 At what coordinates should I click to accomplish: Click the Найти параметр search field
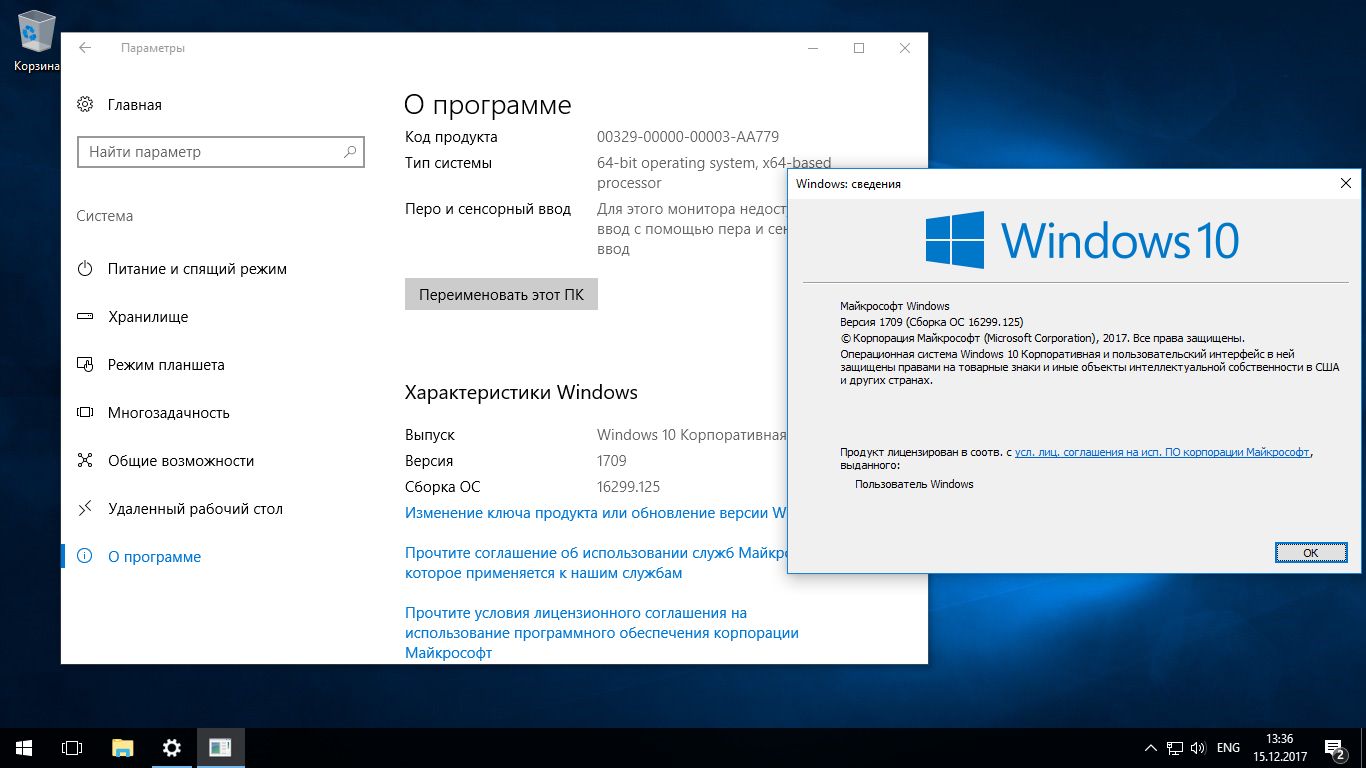tap(221, 152)
